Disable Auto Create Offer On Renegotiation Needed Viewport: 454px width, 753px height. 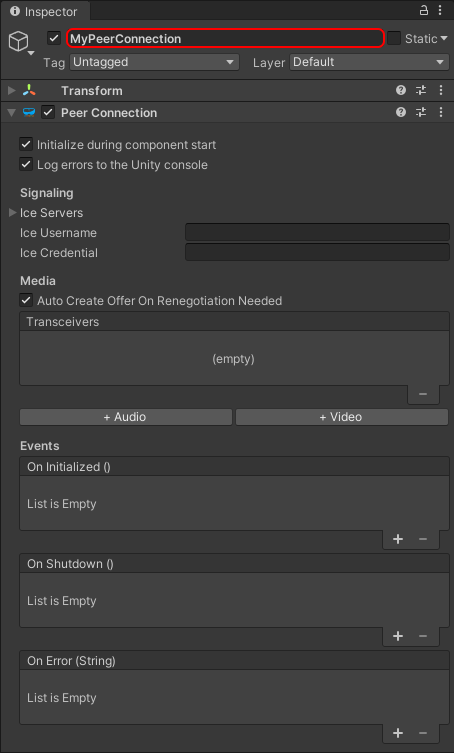(x=26, y=300)
